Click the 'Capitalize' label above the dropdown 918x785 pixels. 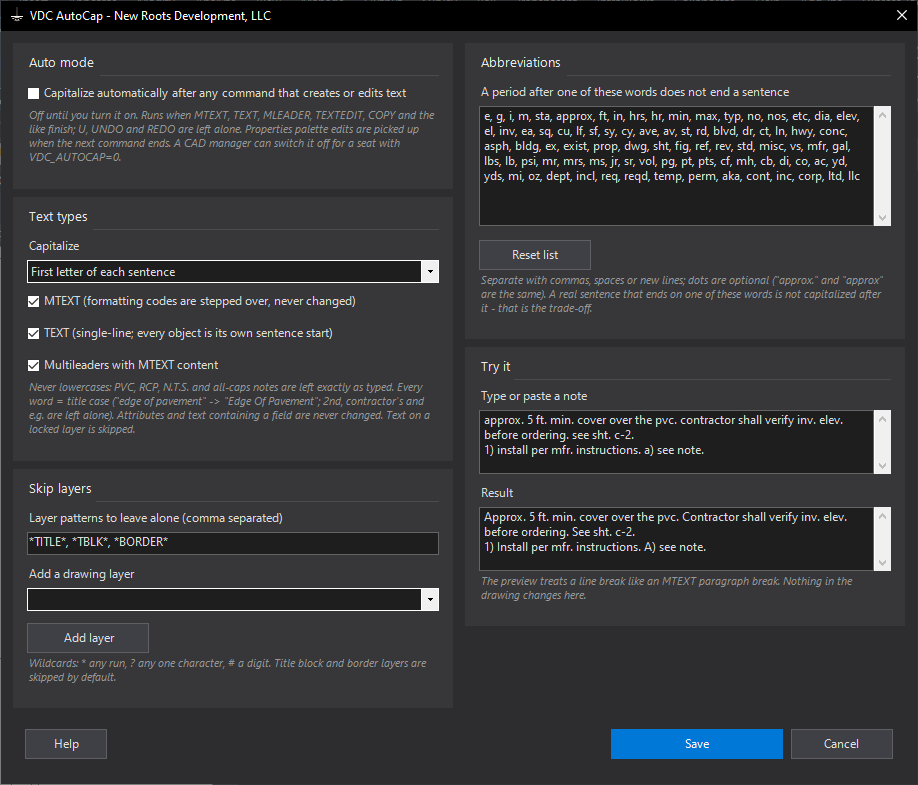pos(54,246)
